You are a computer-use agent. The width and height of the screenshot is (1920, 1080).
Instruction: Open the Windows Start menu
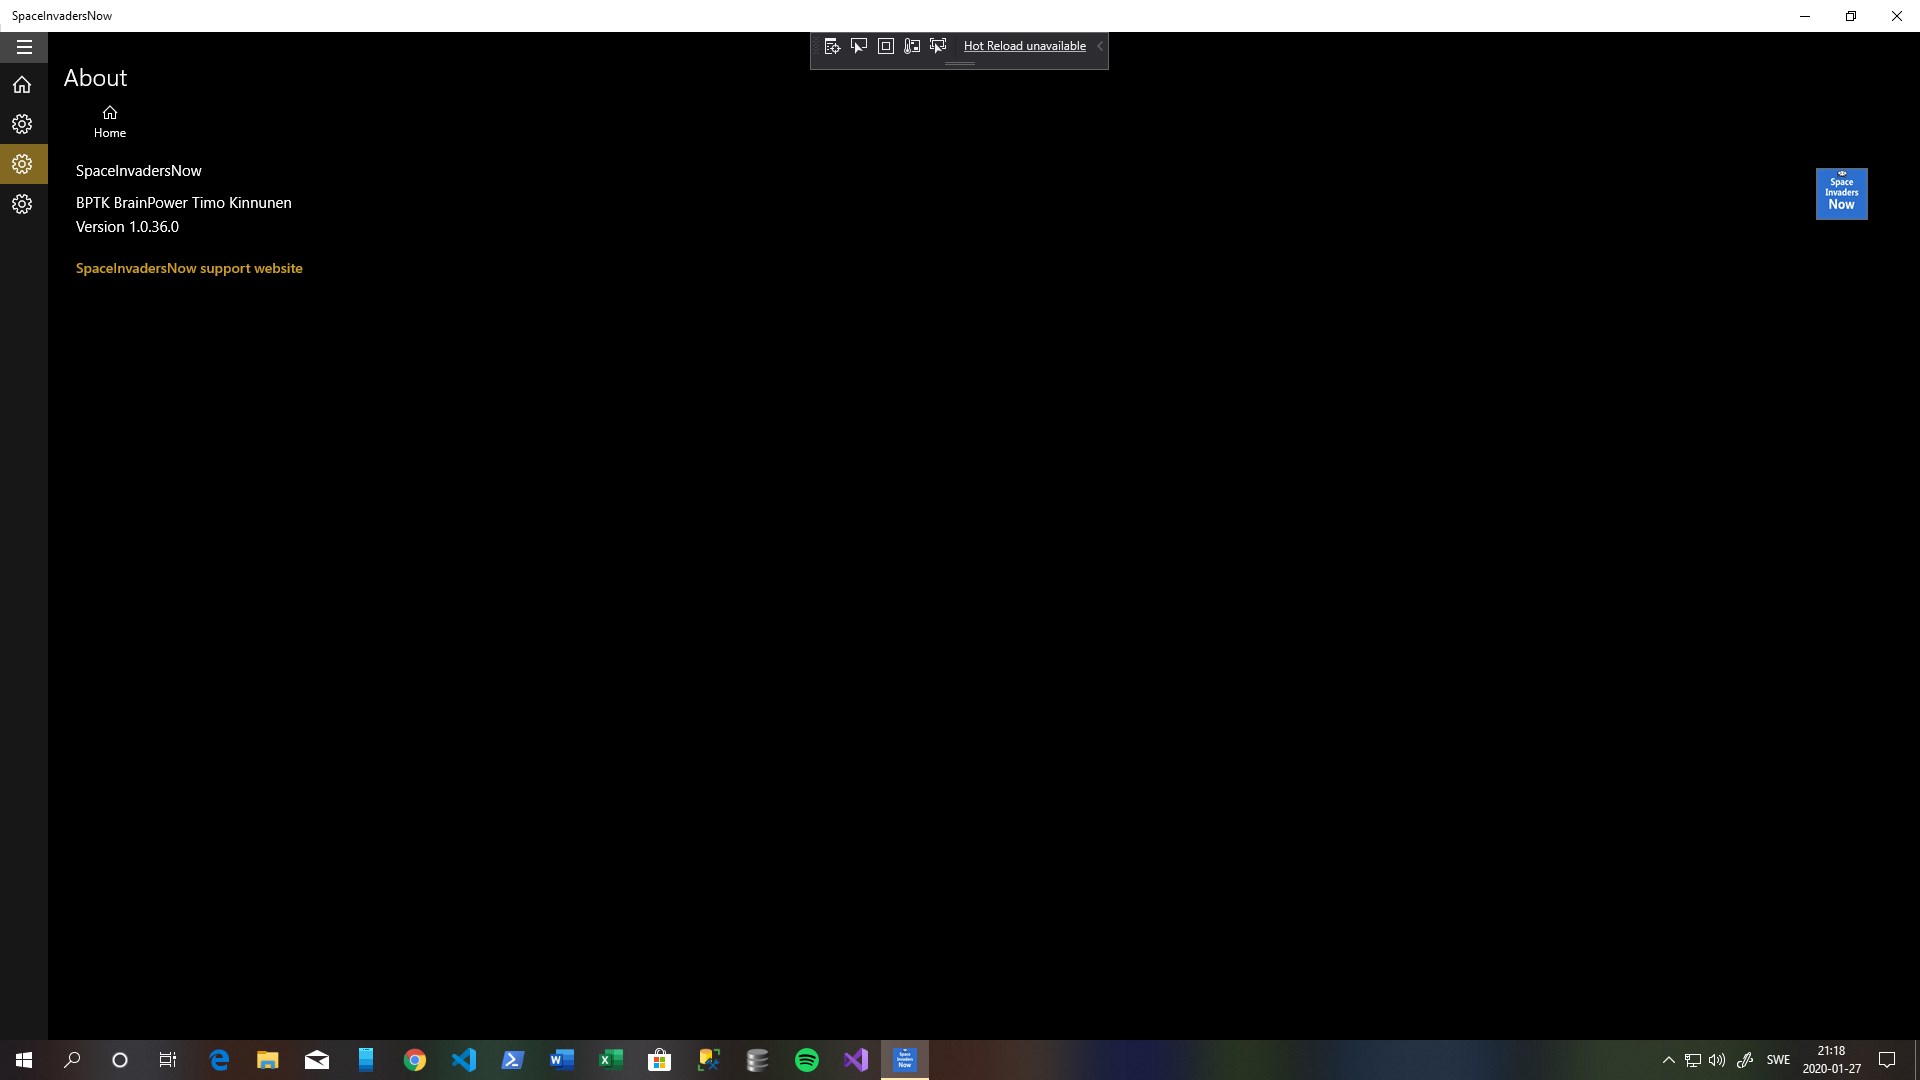tap(24, 1060)
